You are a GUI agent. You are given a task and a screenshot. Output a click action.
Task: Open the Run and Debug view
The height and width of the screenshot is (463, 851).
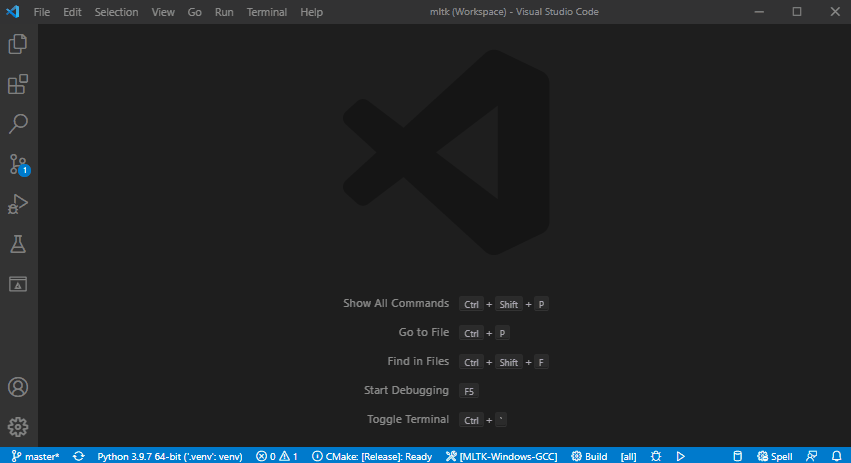tap(18, 204)
